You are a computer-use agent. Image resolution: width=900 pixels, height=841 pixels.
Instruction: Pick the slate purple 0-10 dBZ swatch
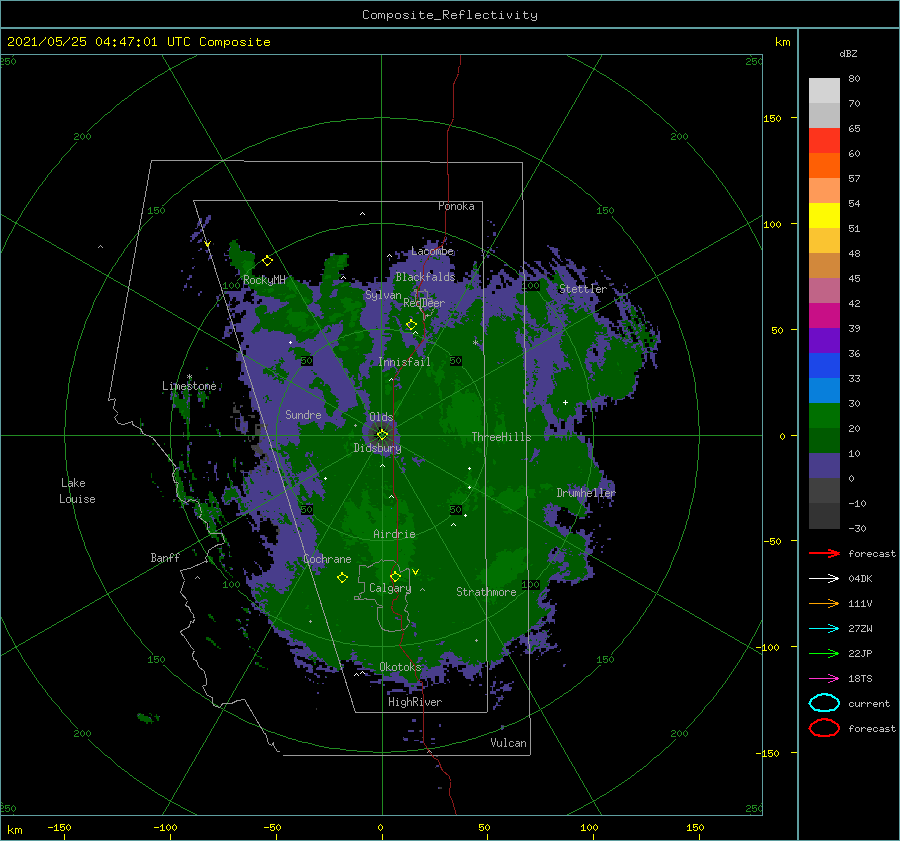pos(824,466)
